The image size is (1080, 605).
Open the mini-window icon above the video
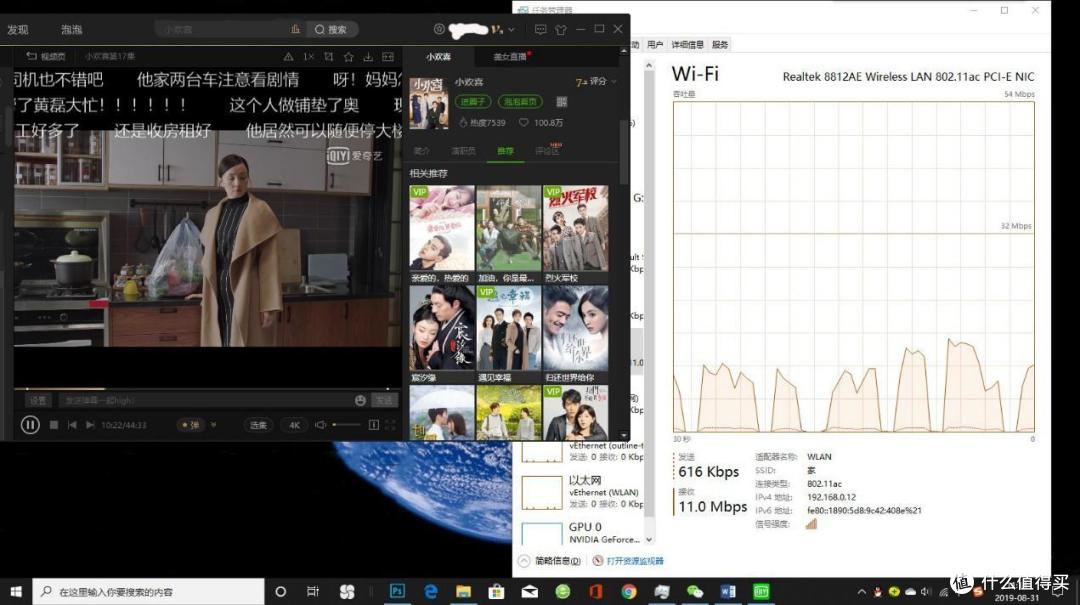tap(388, 57)
